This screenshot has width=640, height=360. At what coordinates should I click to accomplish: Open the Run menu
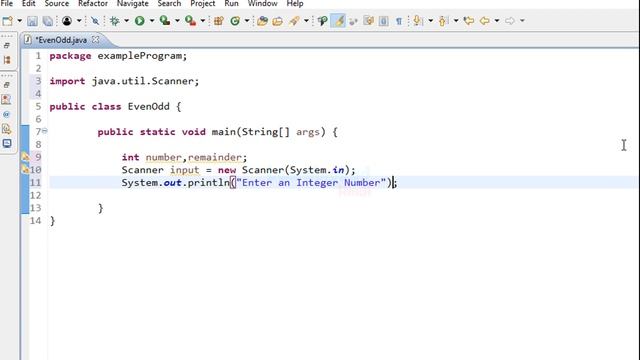(231, 4)
